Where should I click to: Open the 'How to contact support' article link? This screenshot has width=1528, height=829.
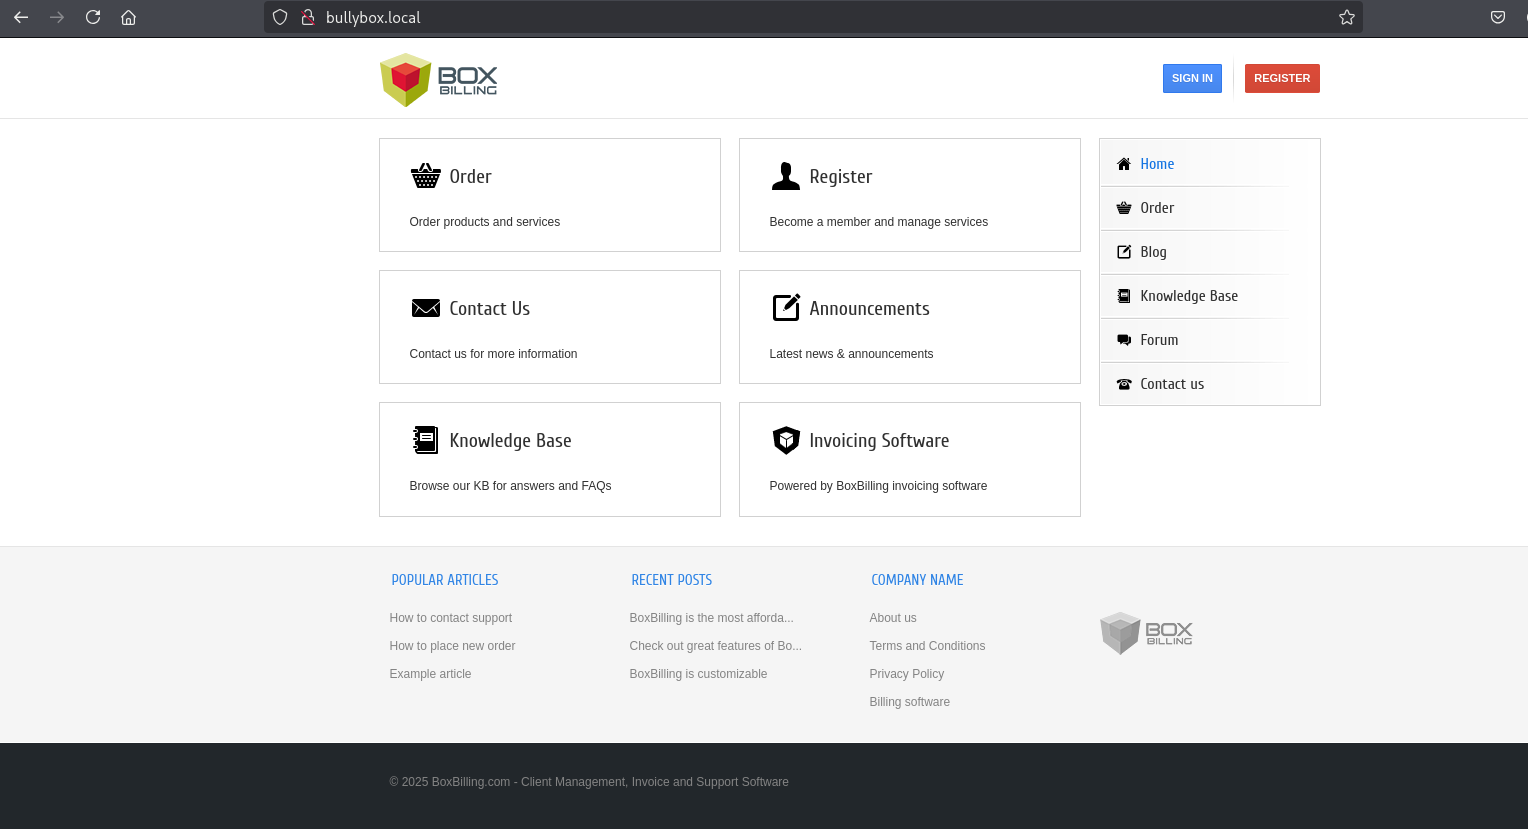[450, 618]
